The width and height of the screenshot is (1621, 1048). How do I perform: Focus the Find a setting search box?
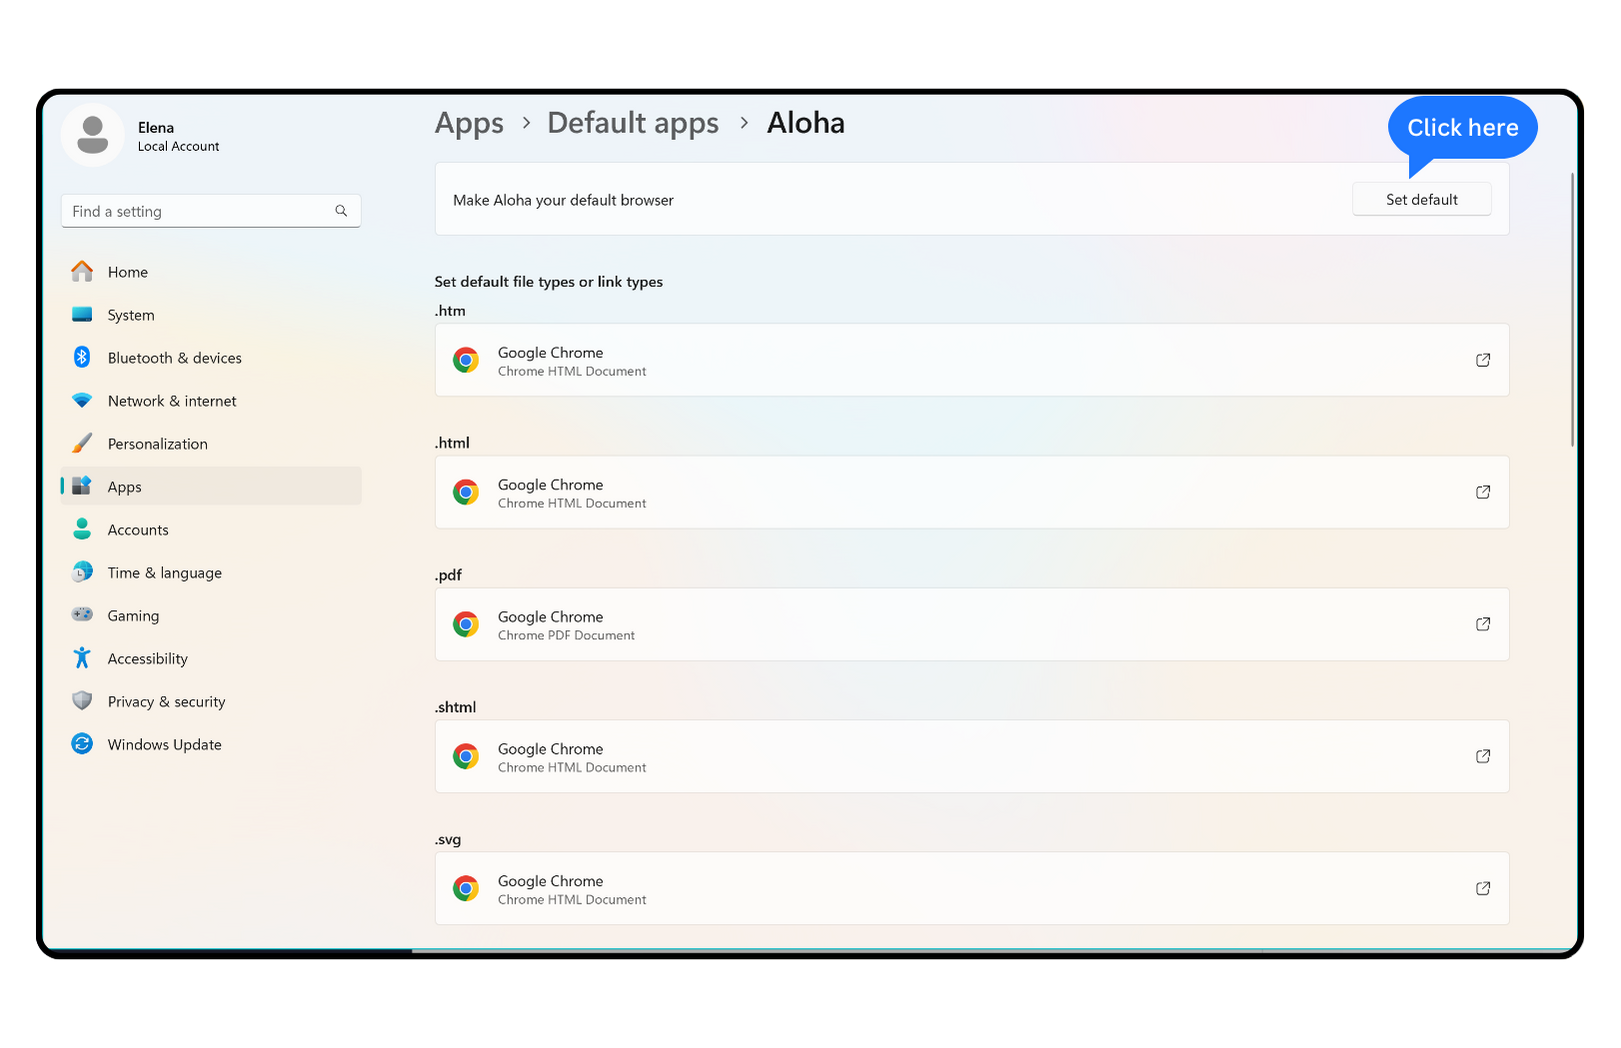[211, 211]
